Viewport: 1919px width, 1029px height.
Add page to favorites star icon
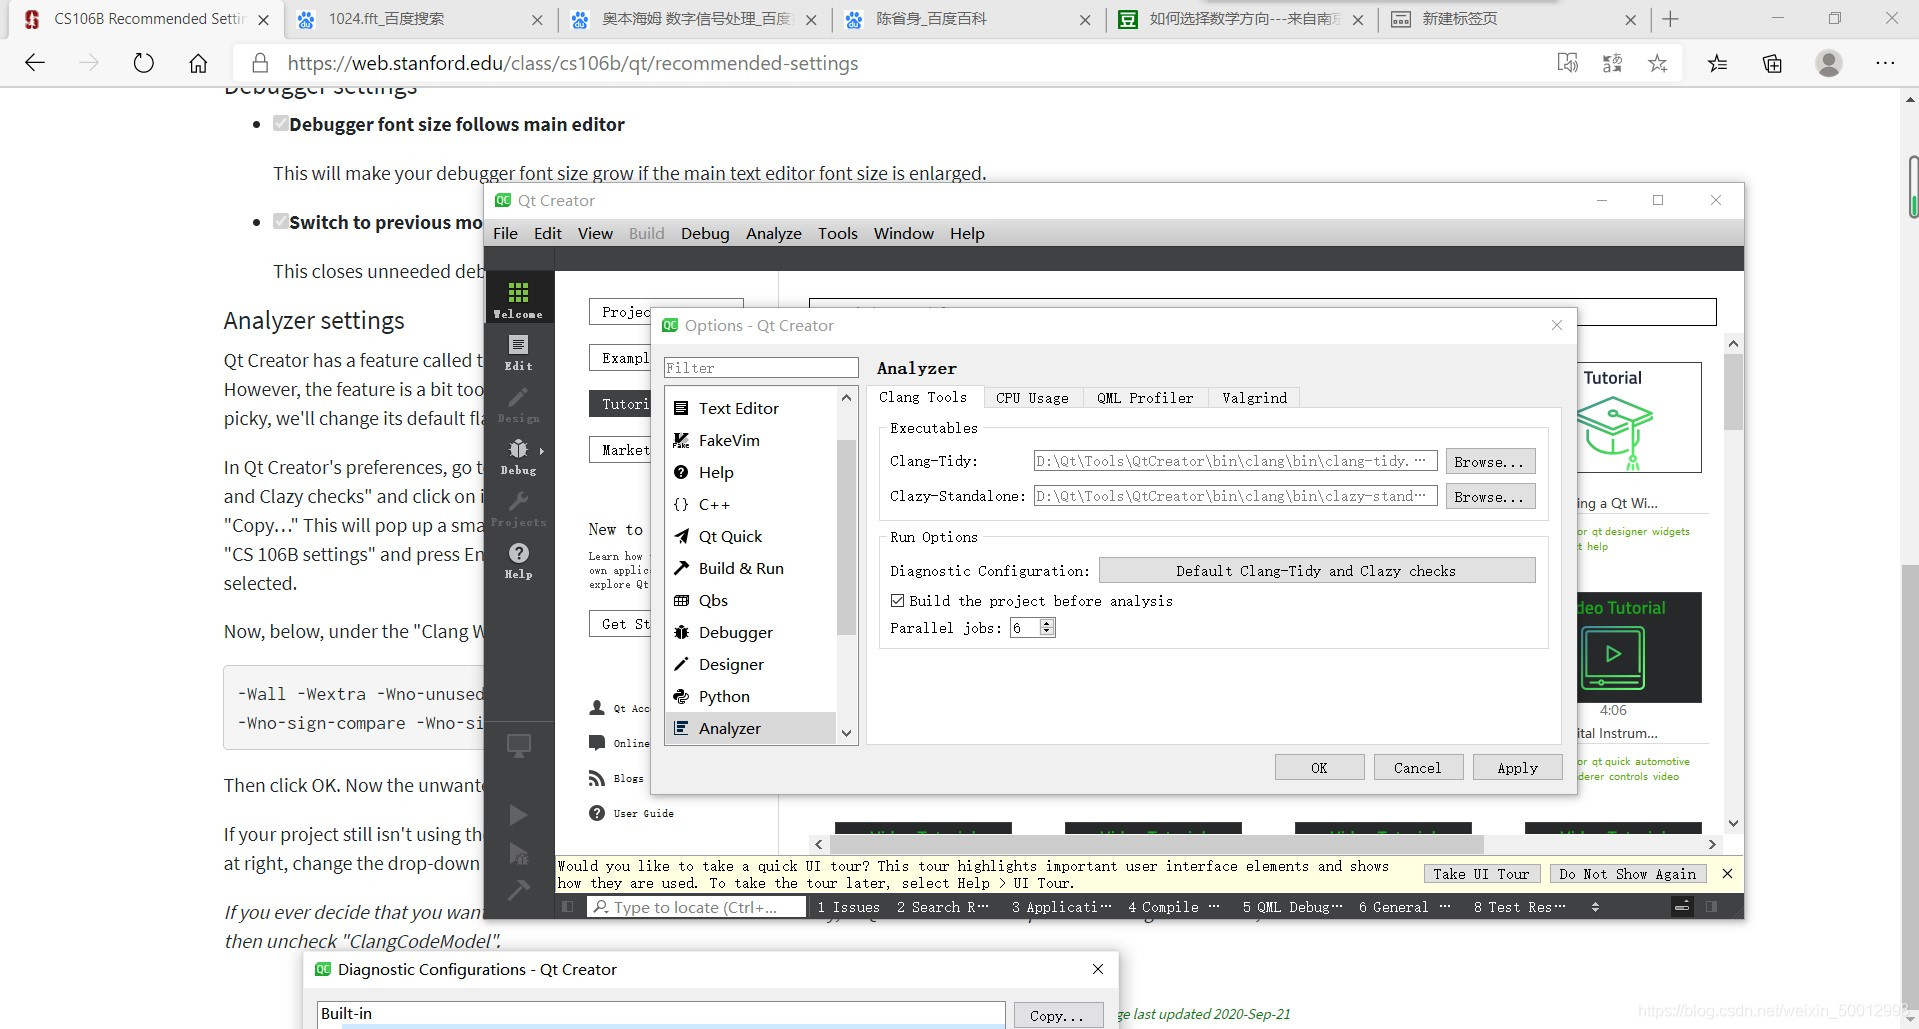point(1657,63)
